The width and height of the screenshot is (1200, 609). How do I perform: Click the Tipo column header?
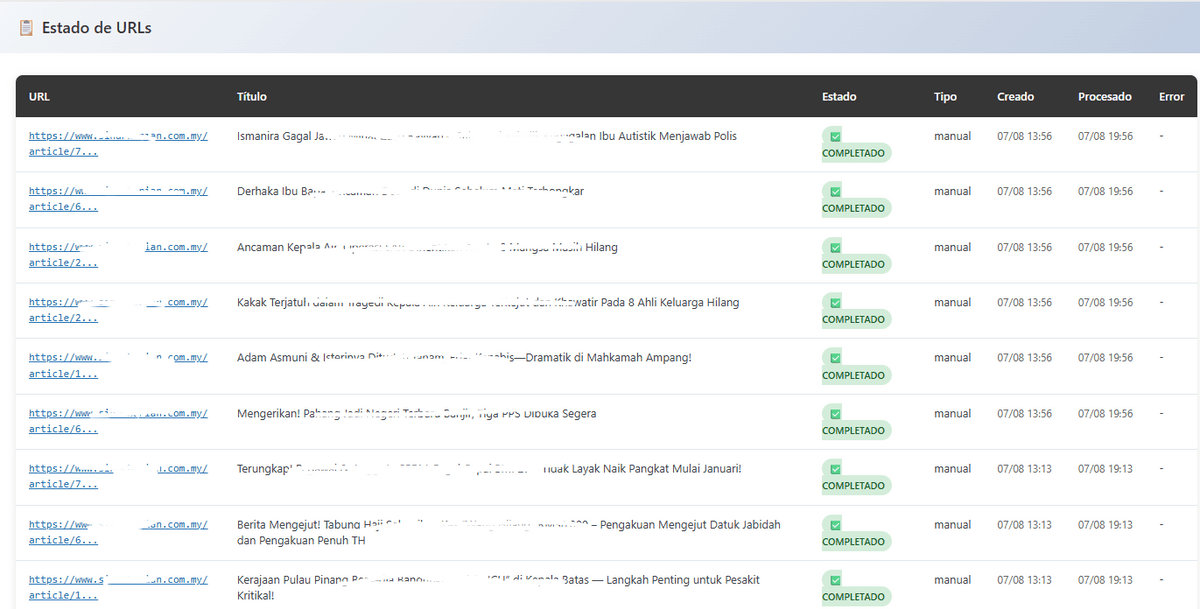[x=945, y=97]
